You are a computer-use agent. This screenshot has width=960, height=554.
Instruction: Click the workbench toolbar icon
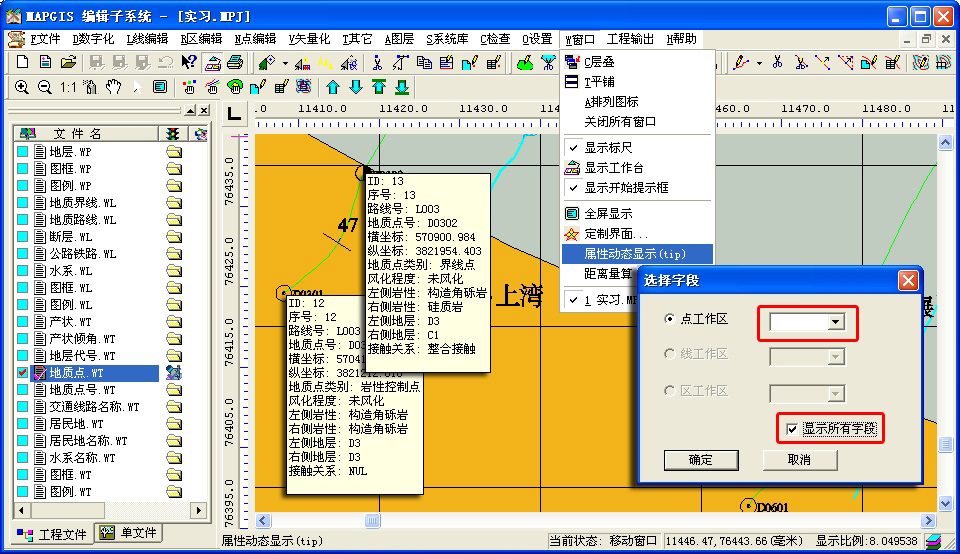(x=212, y=62)
